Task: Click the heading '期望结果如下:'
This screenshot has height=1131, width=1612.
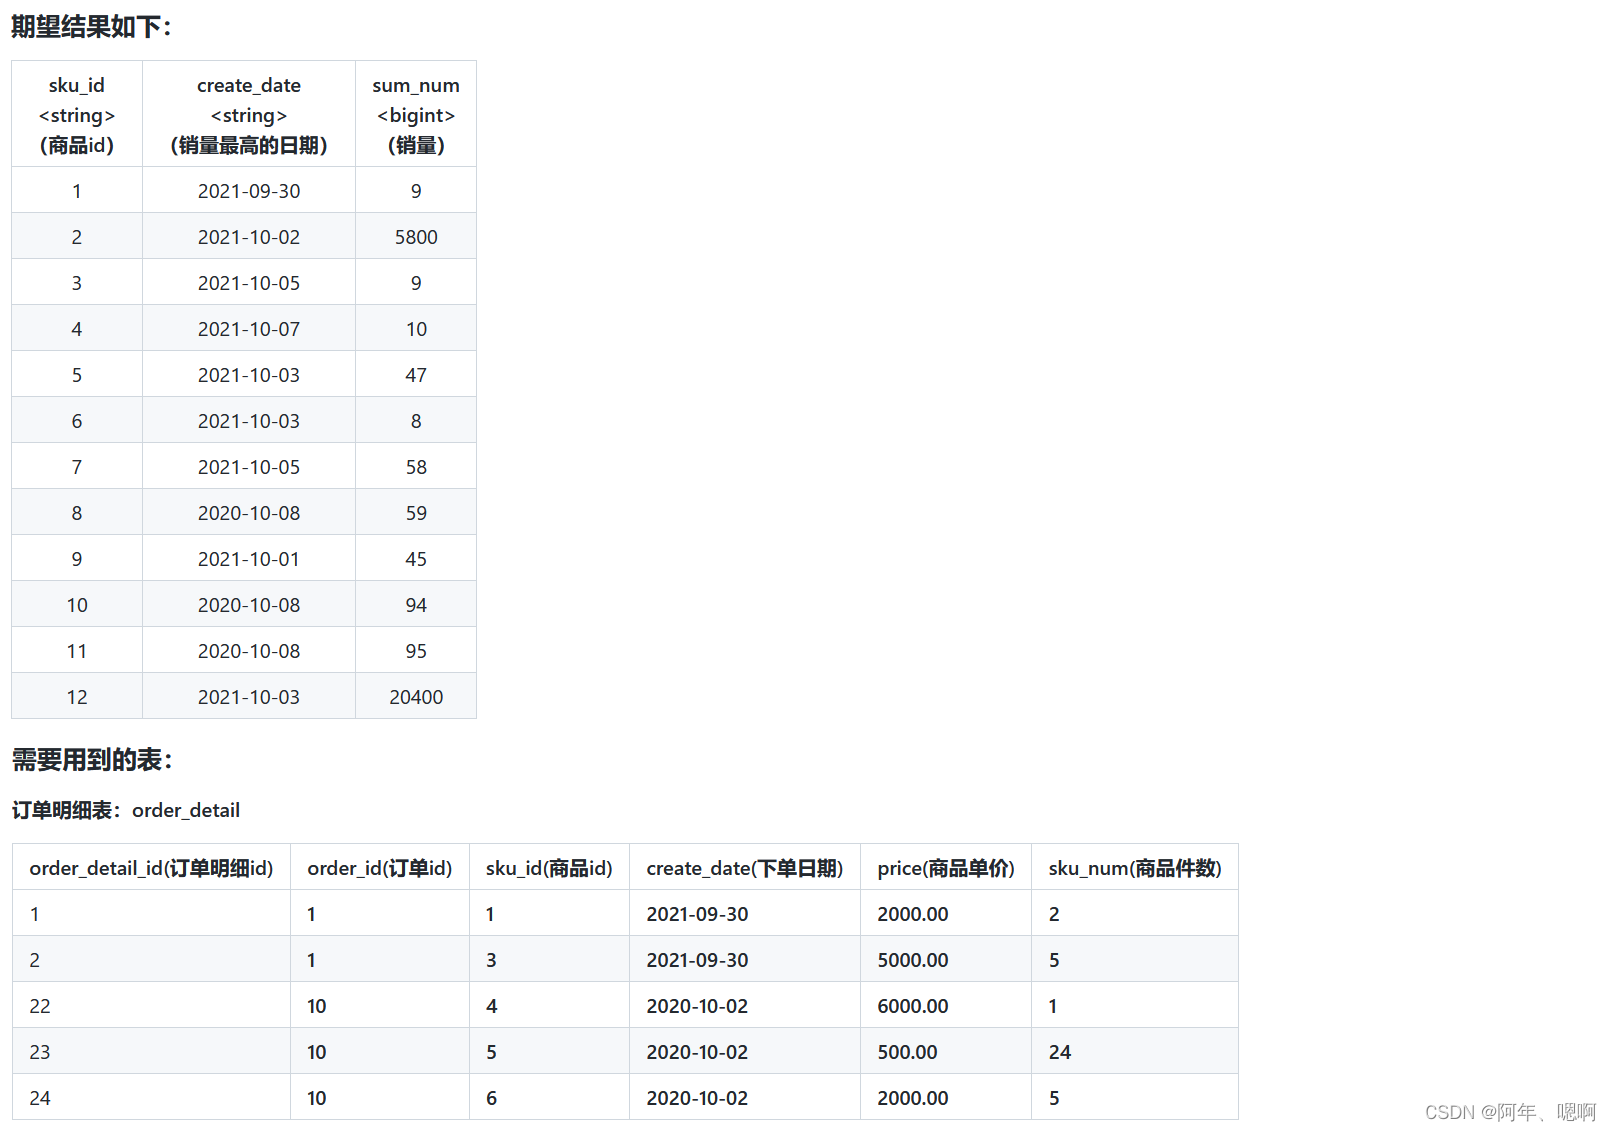Action: pyautogui.click(x=91, y=27)
